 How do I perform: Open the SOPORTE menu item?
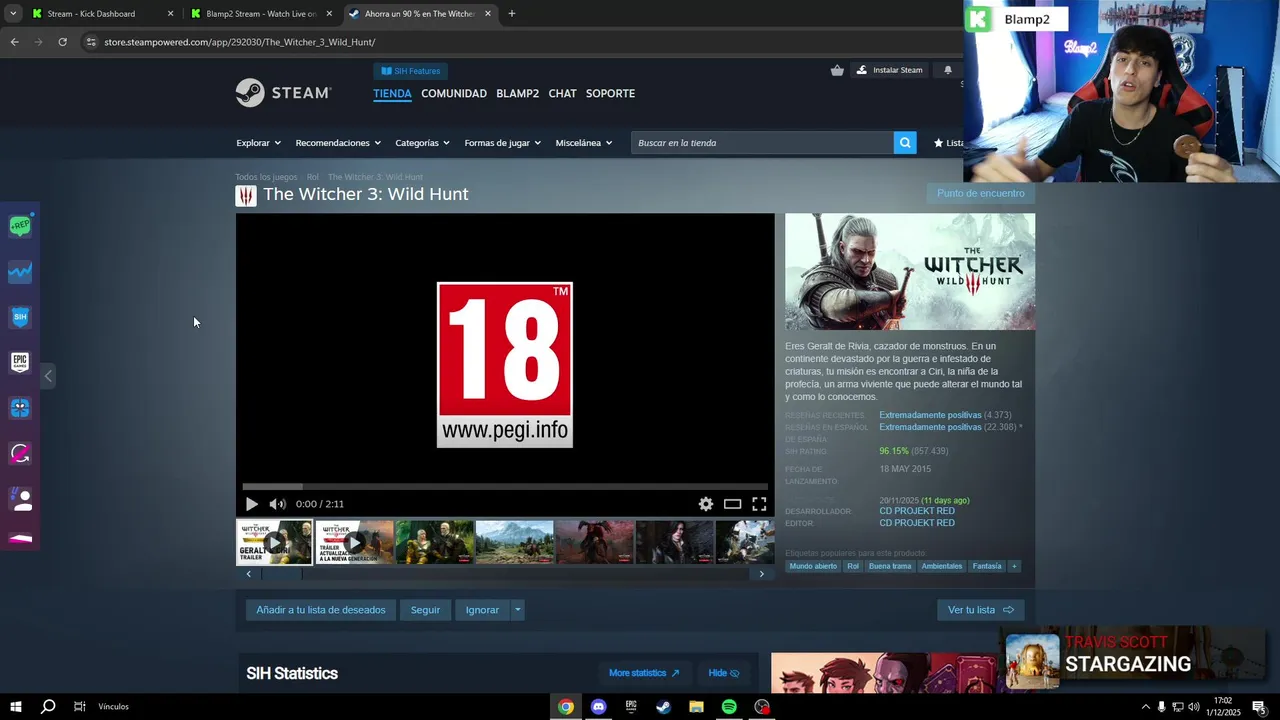(610, 93)
